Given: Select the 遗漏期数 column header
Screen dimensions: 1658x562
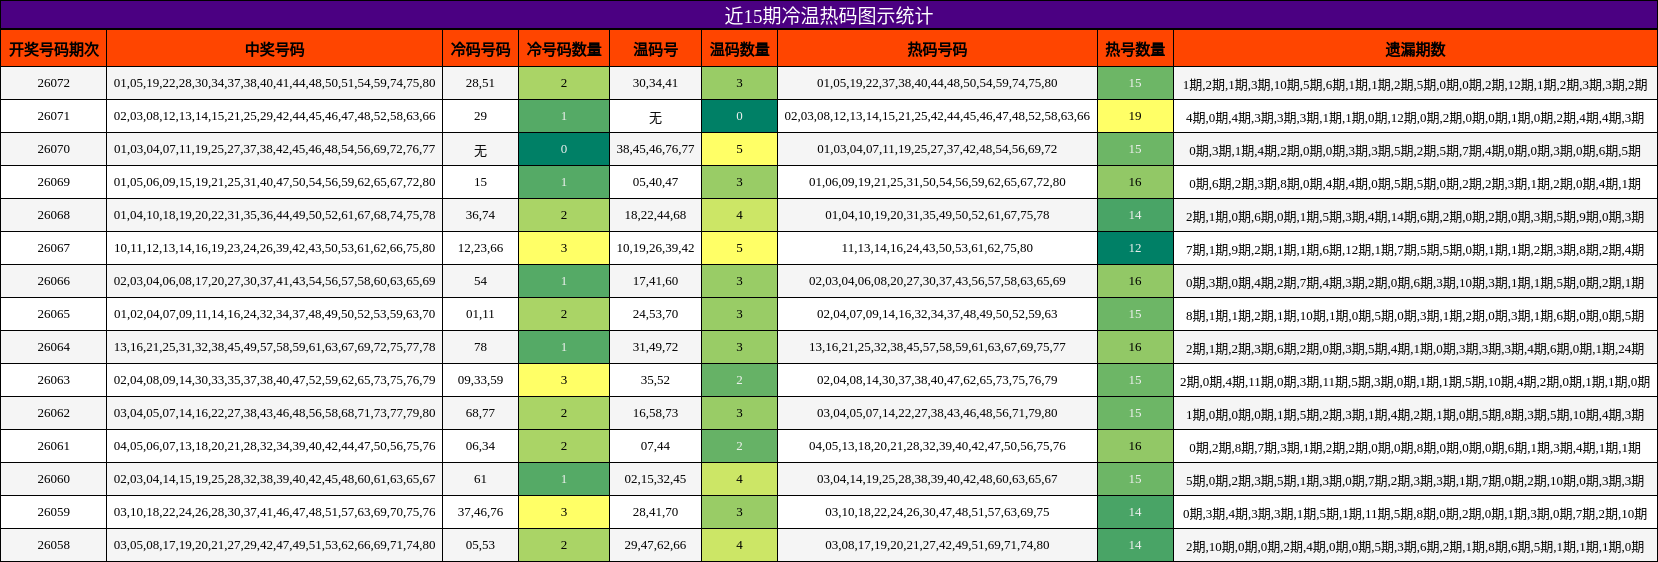Looking at the screenshot, I should [x=1415, y=49].
